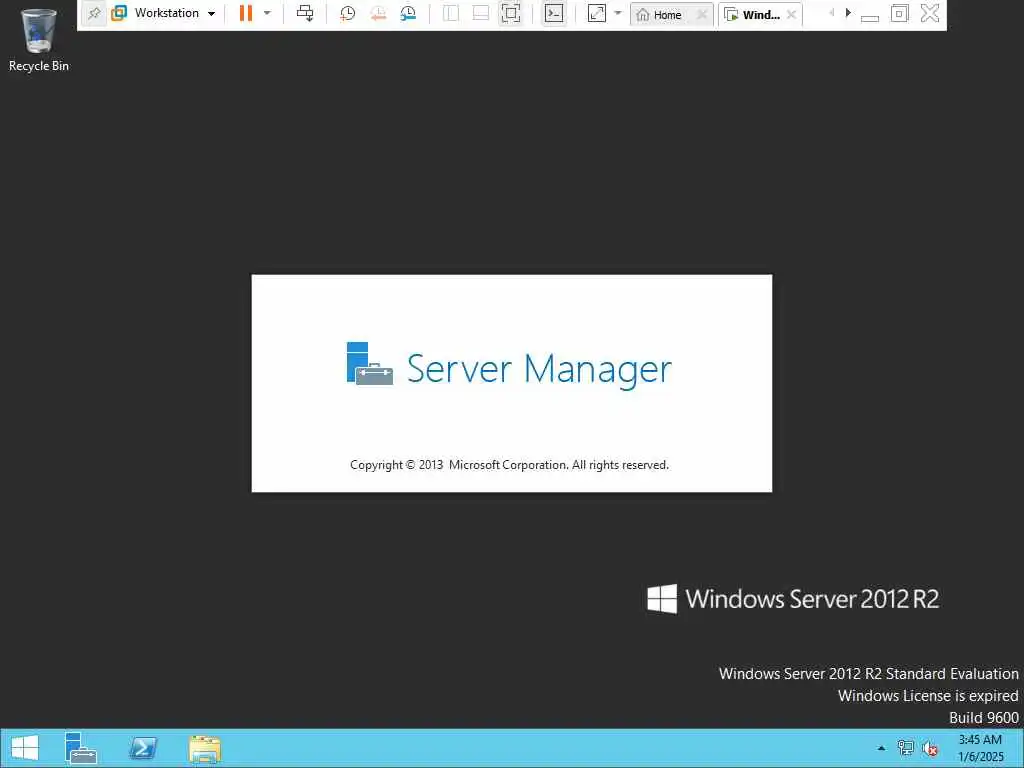Screen dimensions: 1024x768
Task: Show hidden tray icons arrow
Action: 881,748
